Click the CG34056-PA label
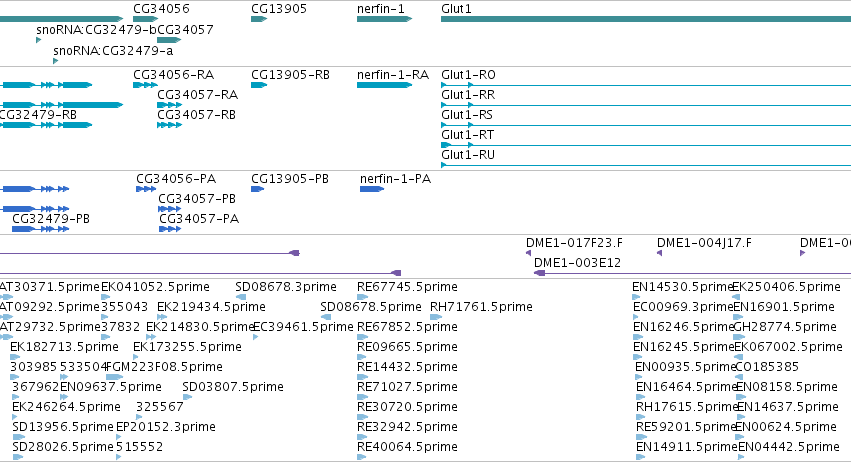The image size is (851, 462). click(176, 179)
